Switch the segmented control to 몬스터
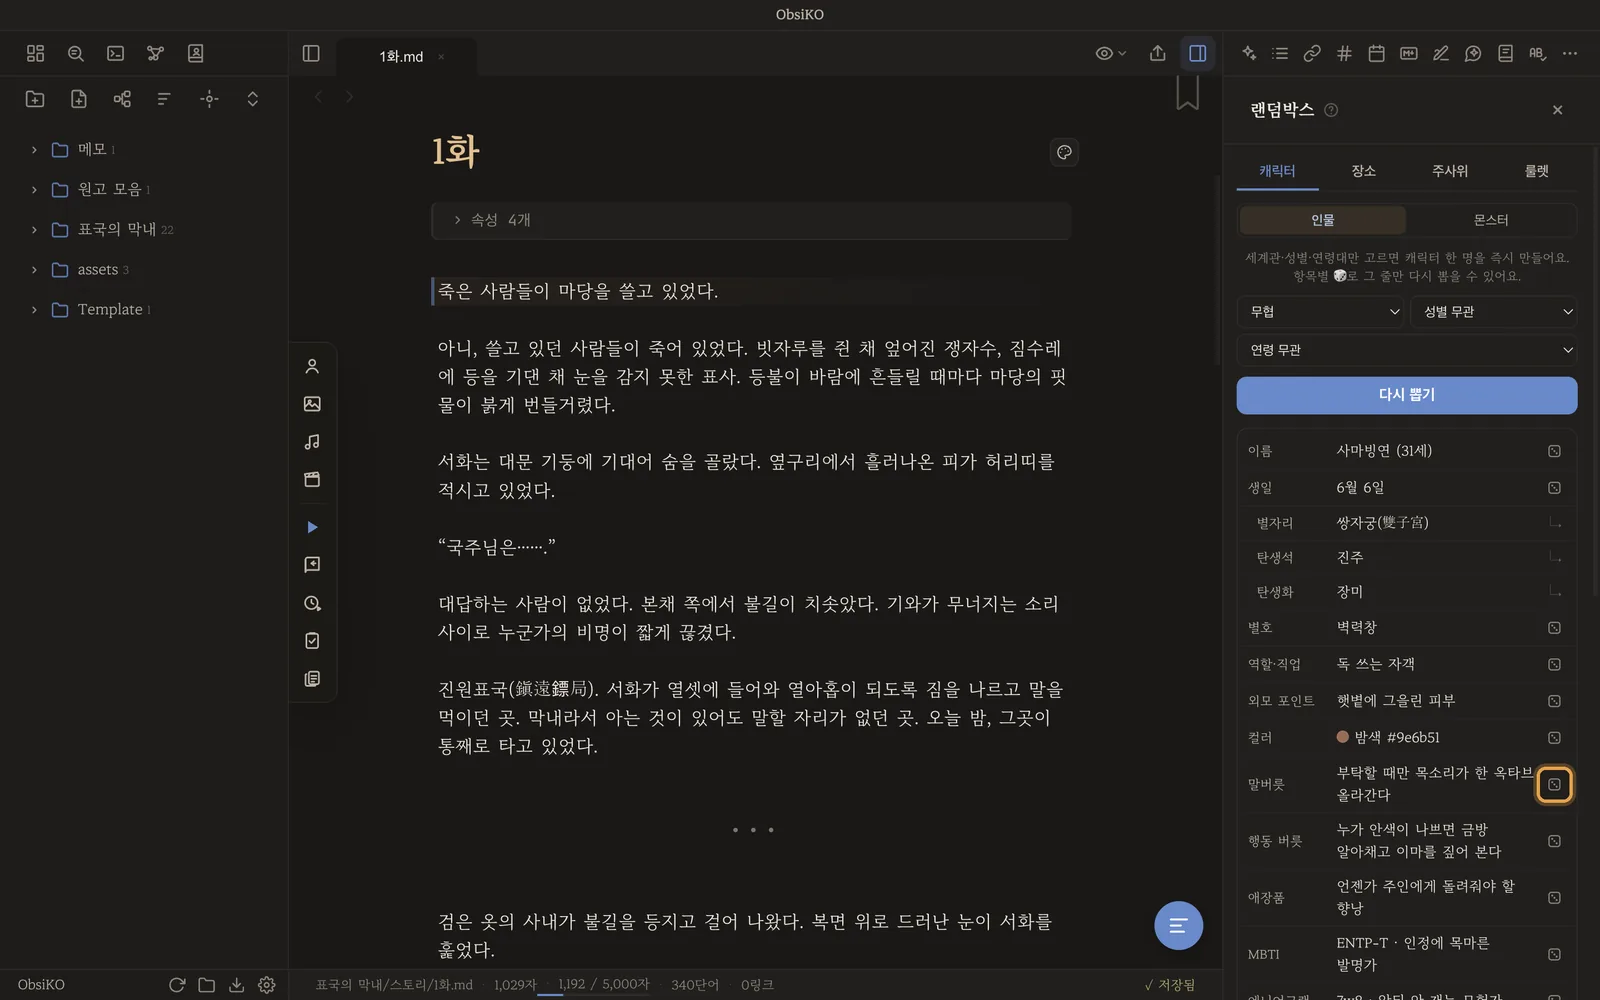Screen dimensions: 1600x1000 pos(1491,220)
